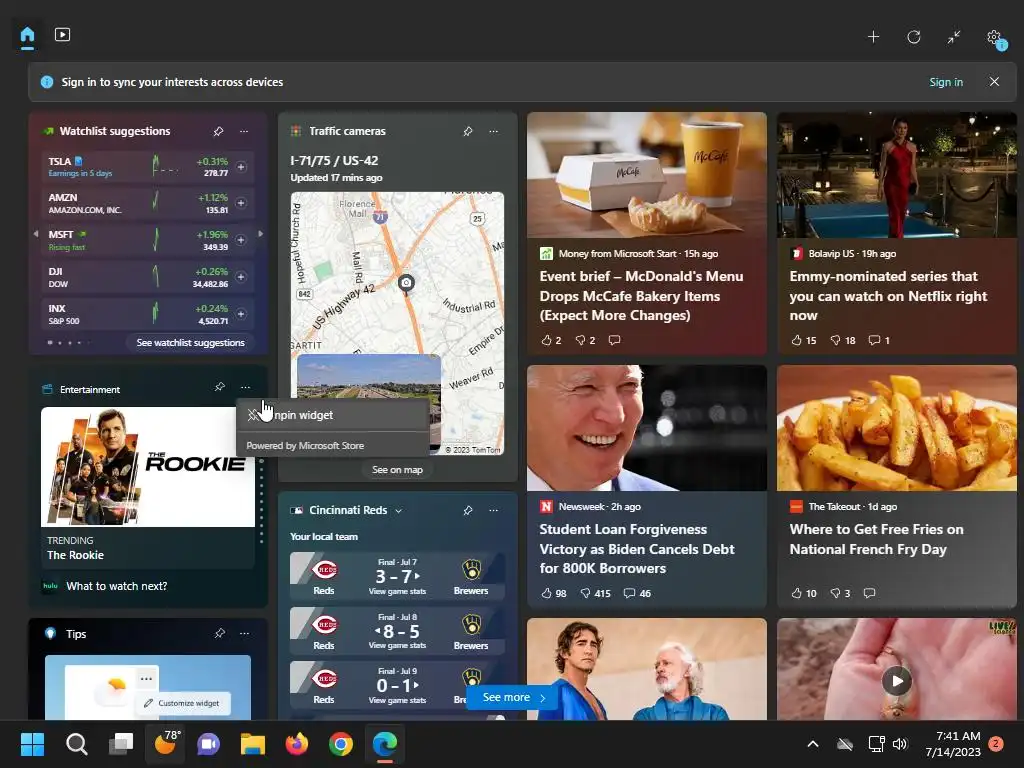Add INX S&P 500 to watchlist
1024x768 pixels.
[241, 314]
